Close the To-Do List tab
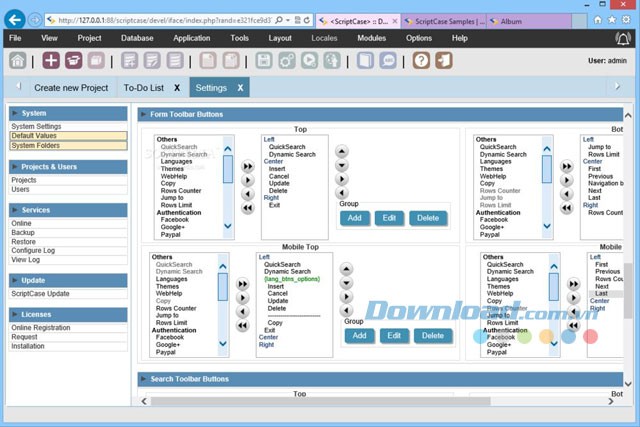The height and width of the screenshot is (427, 640). pyautogui.click(x=176, y=88)
